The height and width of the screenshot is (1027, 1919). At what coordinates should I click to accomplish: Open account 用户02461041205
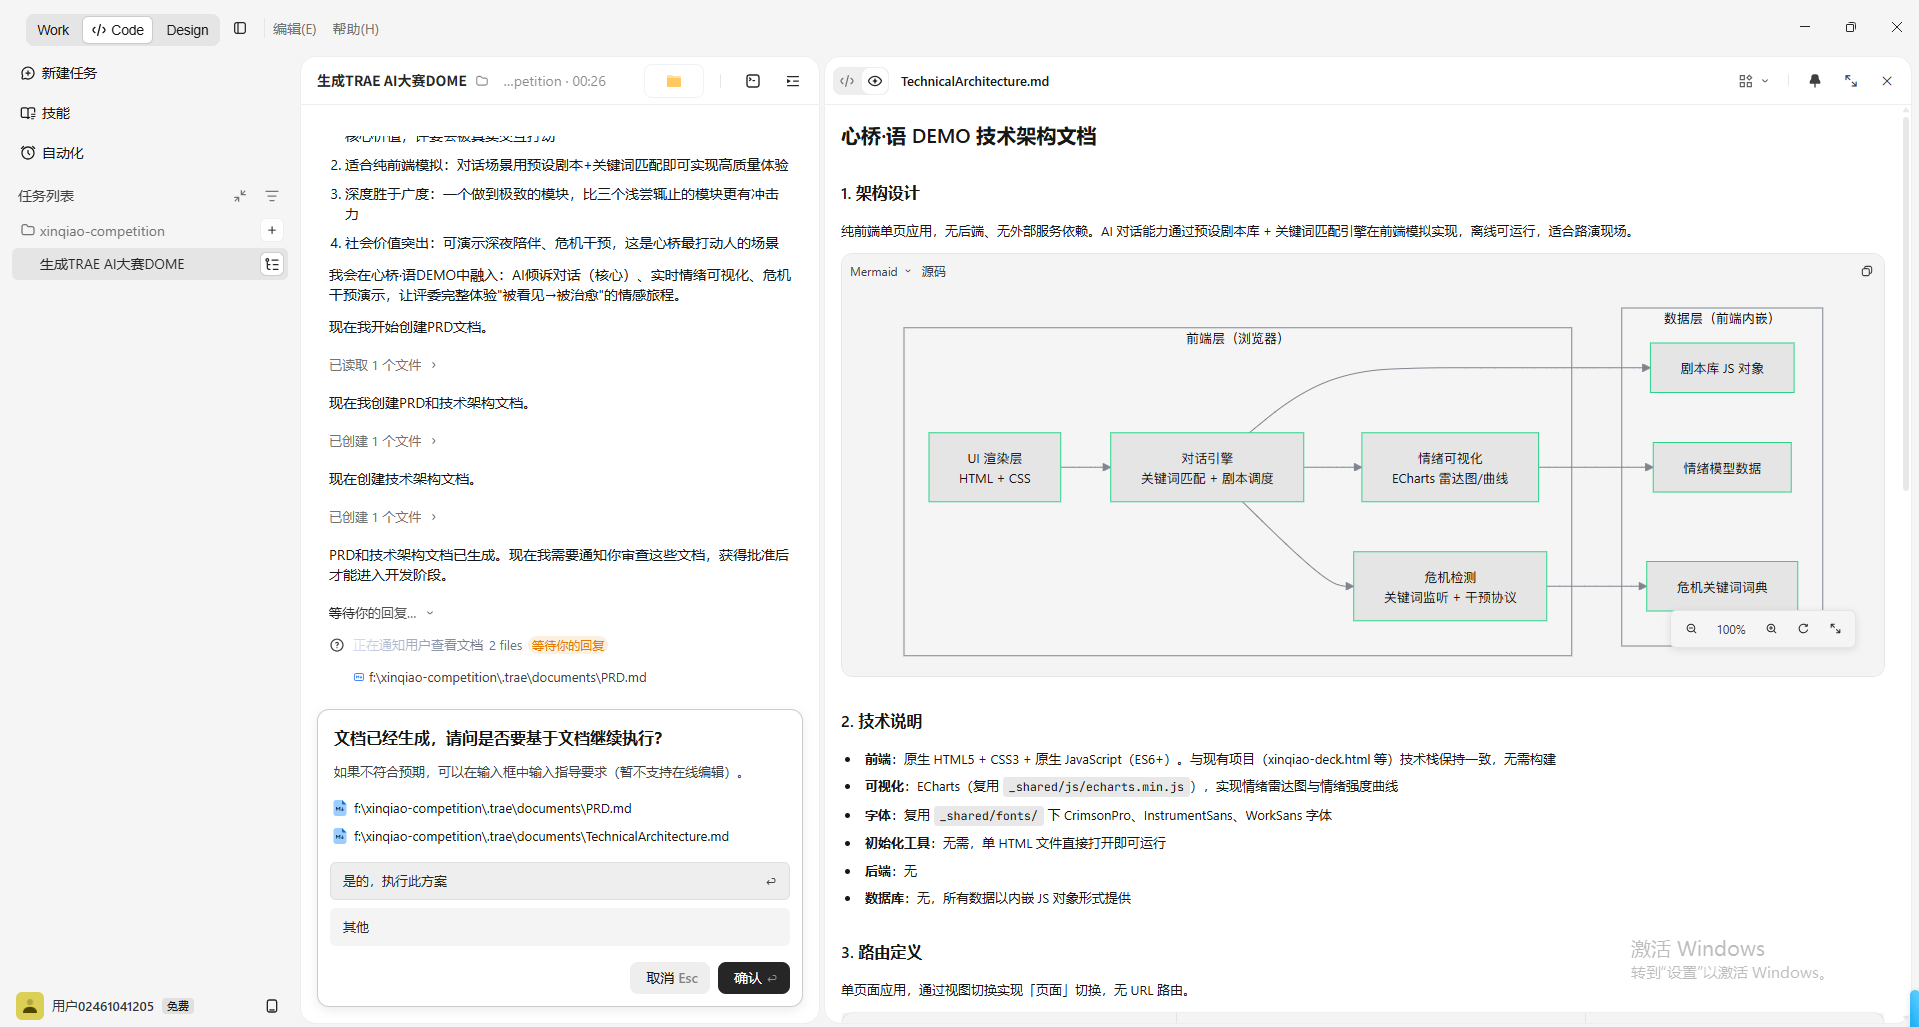tap(103, 1006)
